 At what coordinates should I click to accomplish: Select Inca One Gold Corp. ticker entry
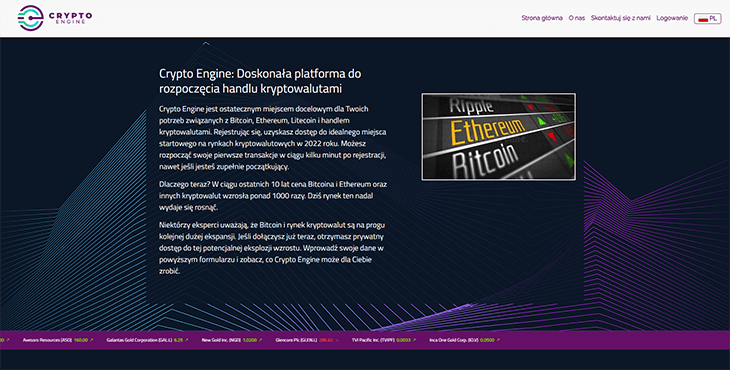click(x=464, y=340)
